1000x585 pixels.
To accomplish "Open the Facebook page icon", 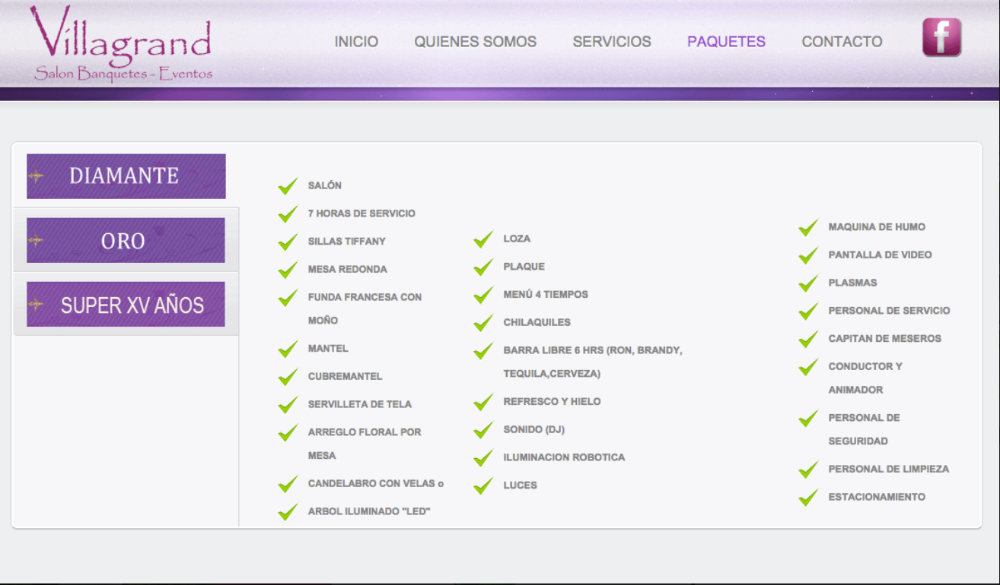I will click(x=941, y=38).
